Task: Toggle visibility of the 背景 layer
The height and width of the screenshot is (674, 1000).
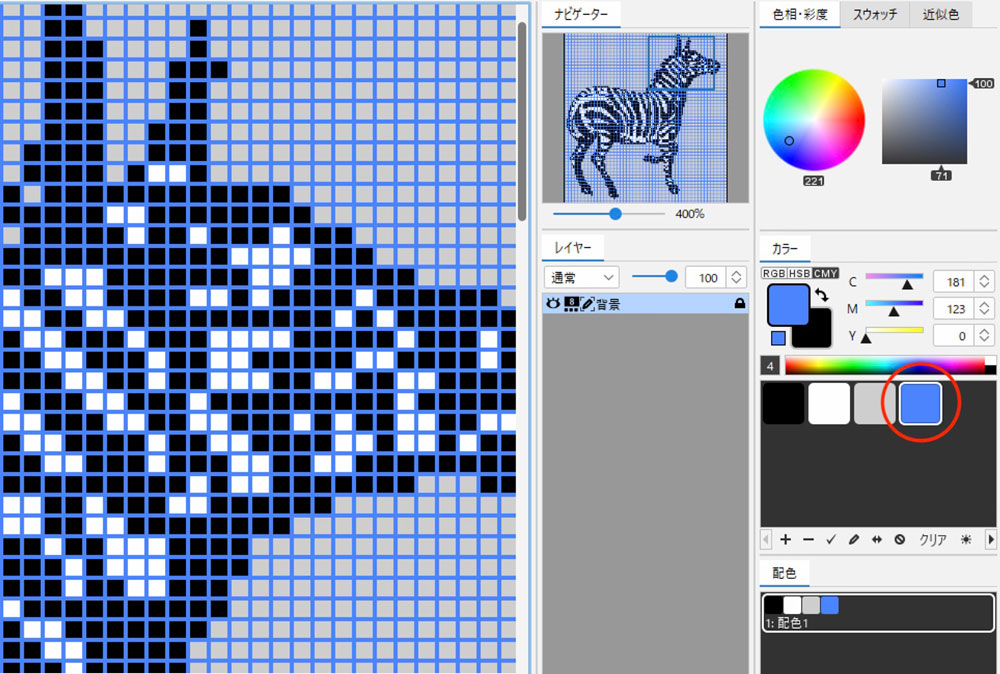Action: point(552,304)
